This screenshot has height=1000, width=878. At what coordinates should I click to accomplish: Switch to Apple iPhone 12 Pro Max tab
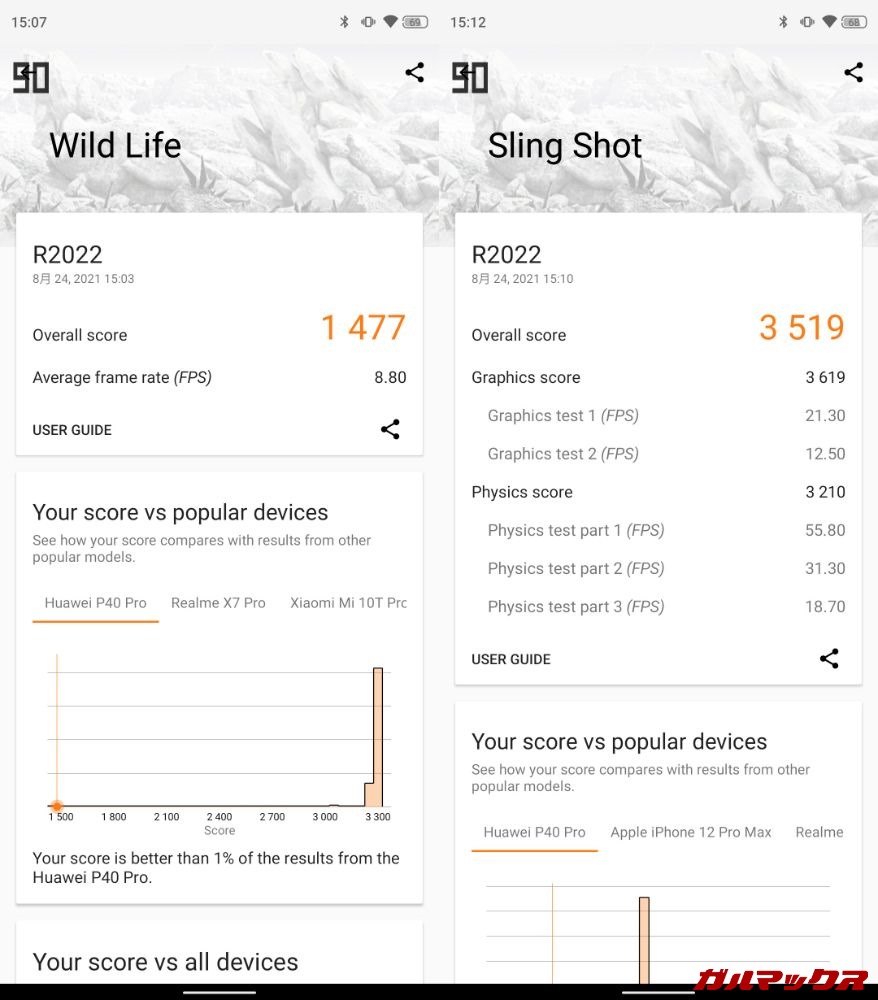tap(691, 832)
